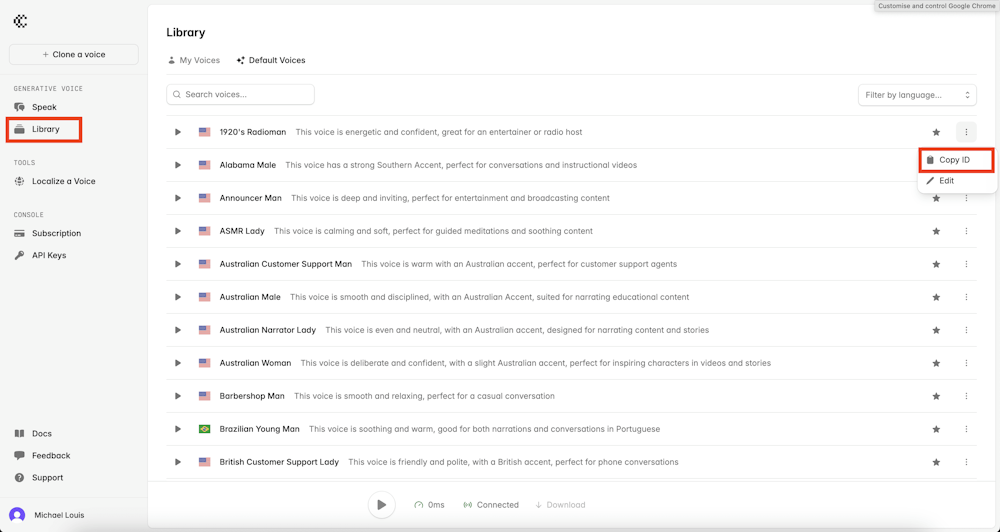This screenshot has width=1000, height=532.
Task: Open options menu for Barbershop Man
Action: (966, 396)
